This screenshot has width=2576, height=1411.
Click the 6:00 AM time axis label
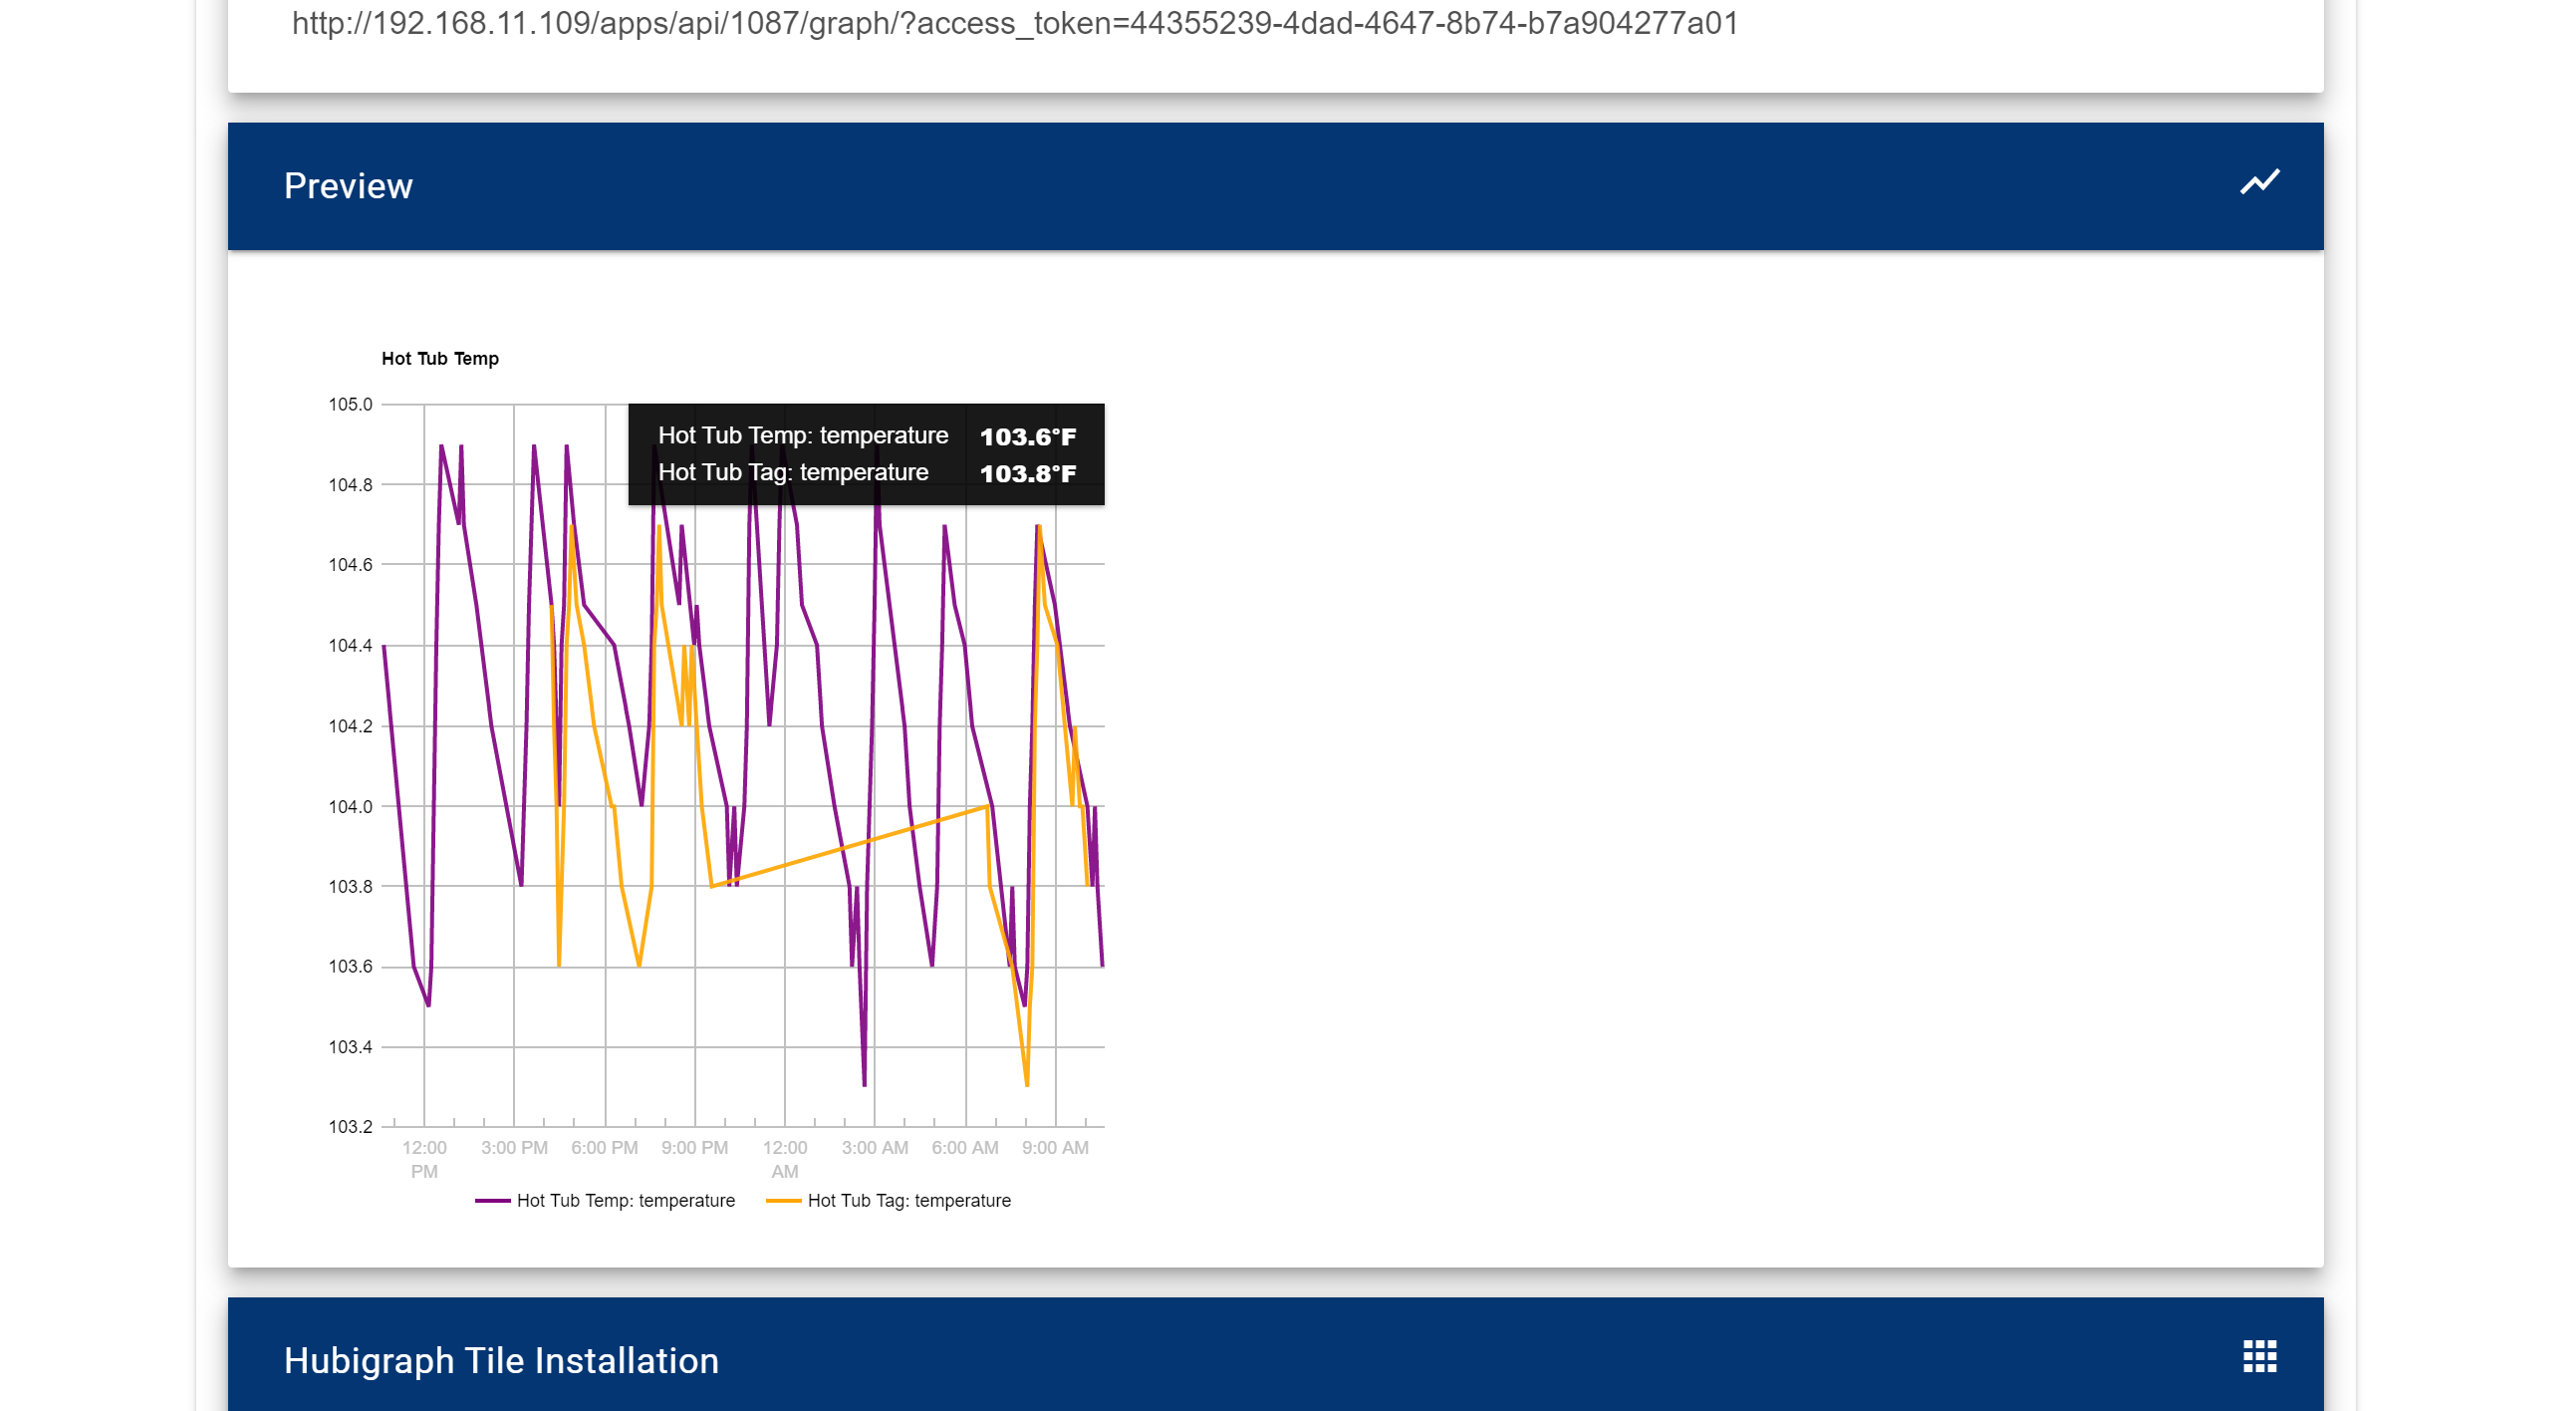964,1147
